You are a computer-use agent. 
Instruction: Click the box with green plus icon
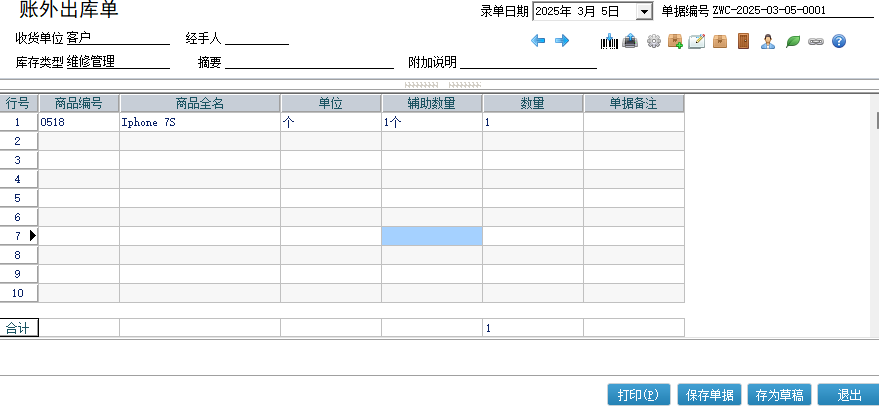click(675, 41)
